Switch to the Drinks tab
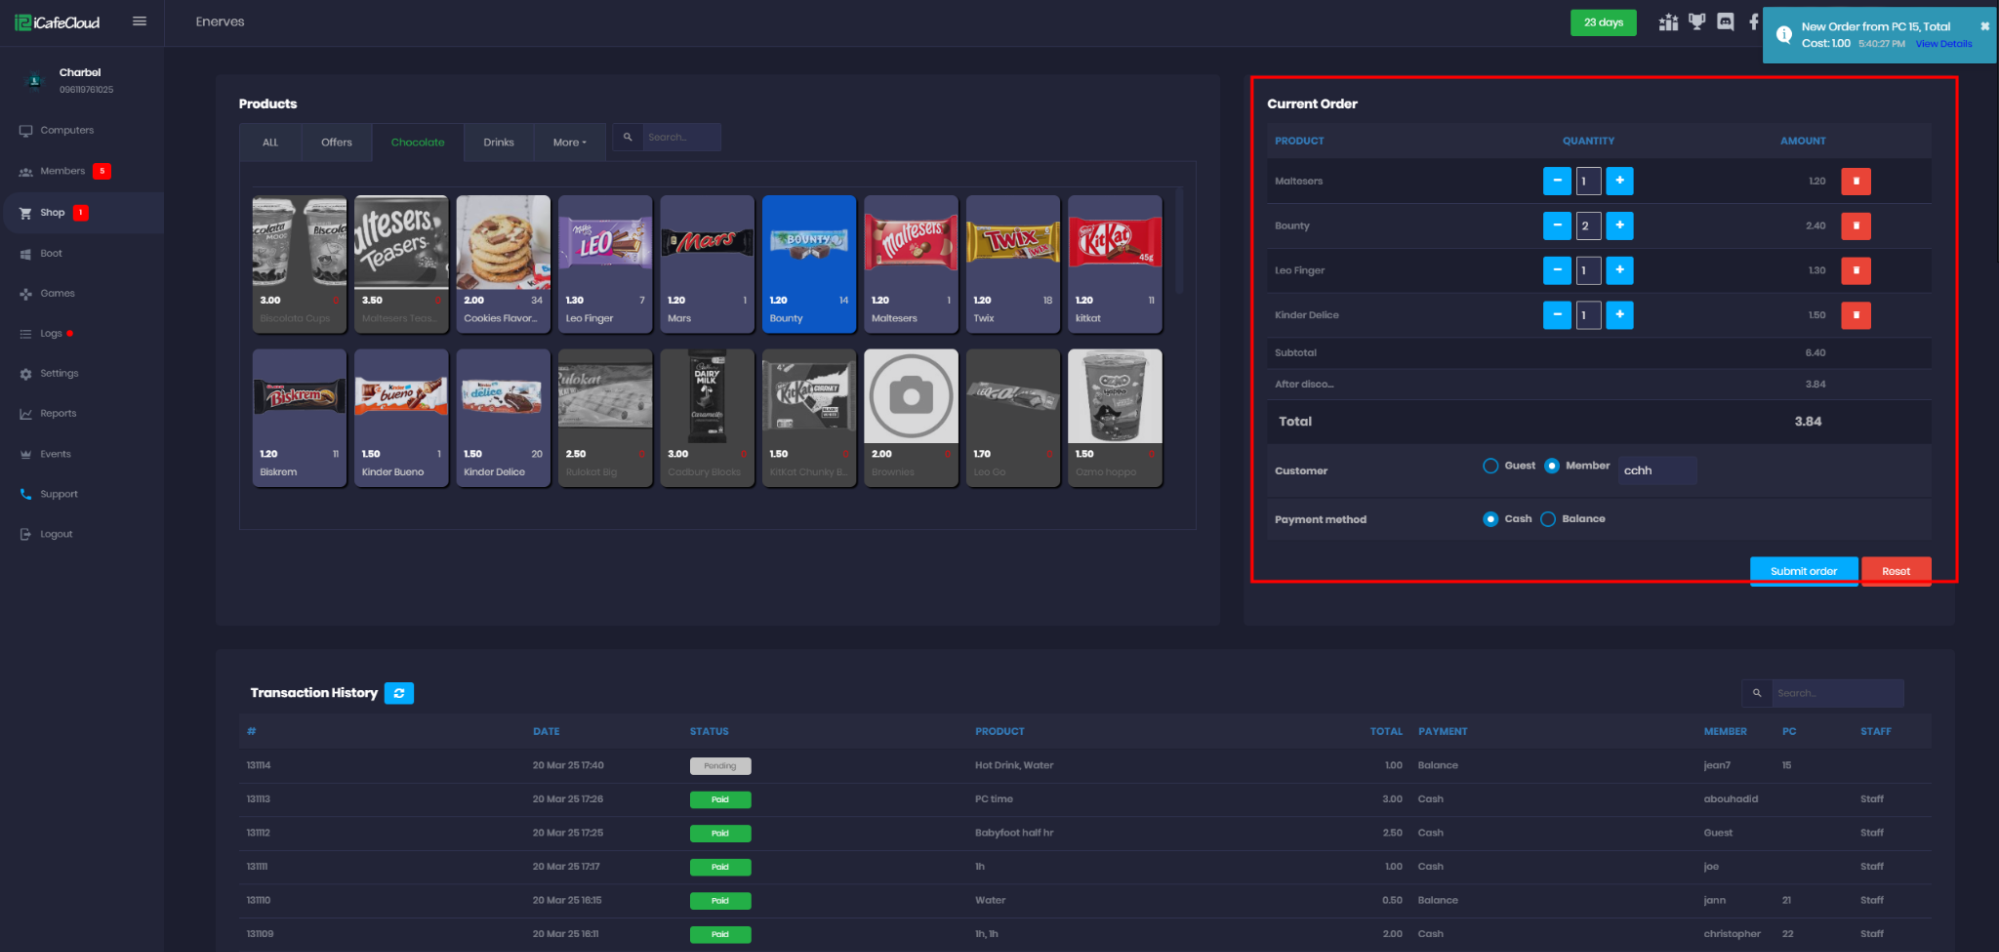The width and height of the screenshot is (1999, 952). [x=498, y=142]
